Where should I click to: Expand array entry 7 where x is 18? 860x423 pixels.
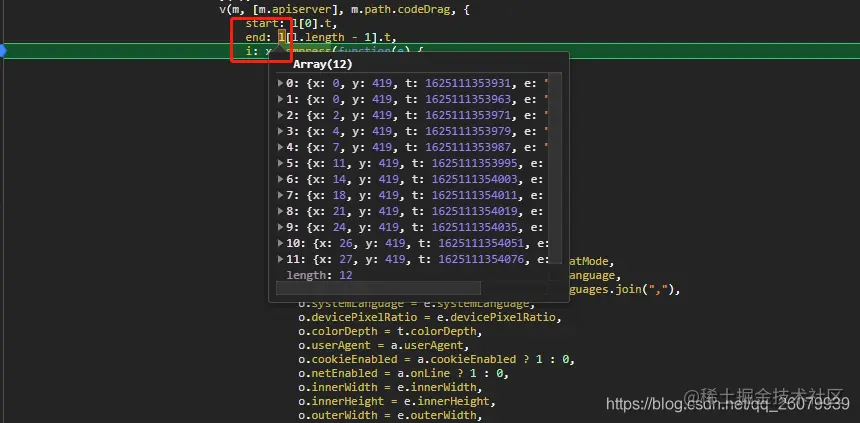(281, 195)
